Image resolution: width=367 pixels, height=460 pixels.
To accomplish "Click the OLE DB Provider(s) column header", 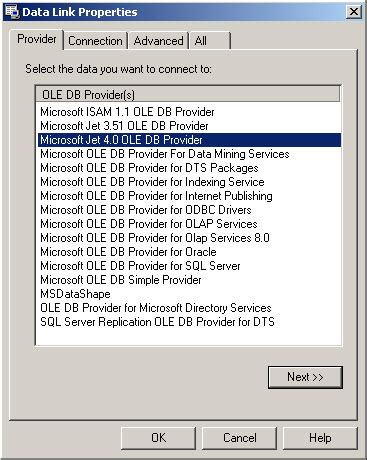I will click(188, 95).
